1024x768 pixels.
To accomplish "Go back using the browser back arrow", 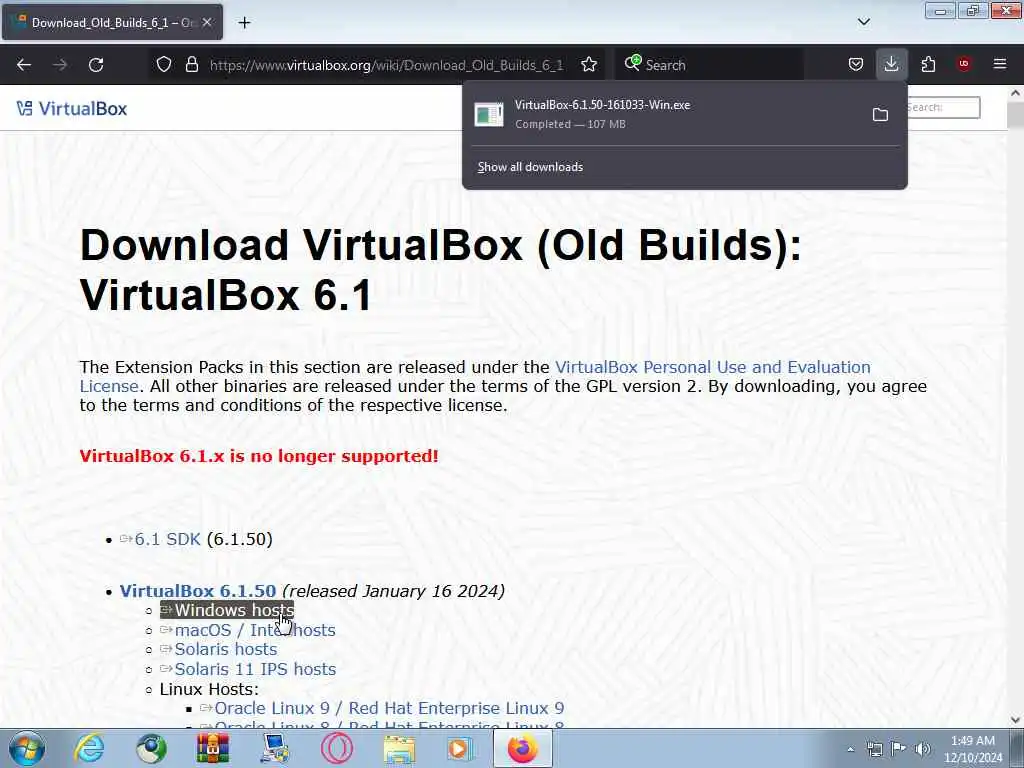I will click(x=24, y=65).
